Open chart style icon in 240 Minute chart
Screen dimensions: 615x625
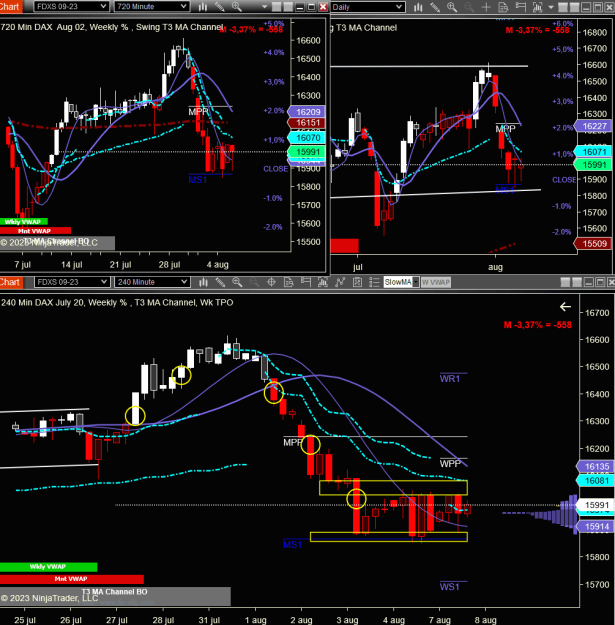click(x=203, y=282)
